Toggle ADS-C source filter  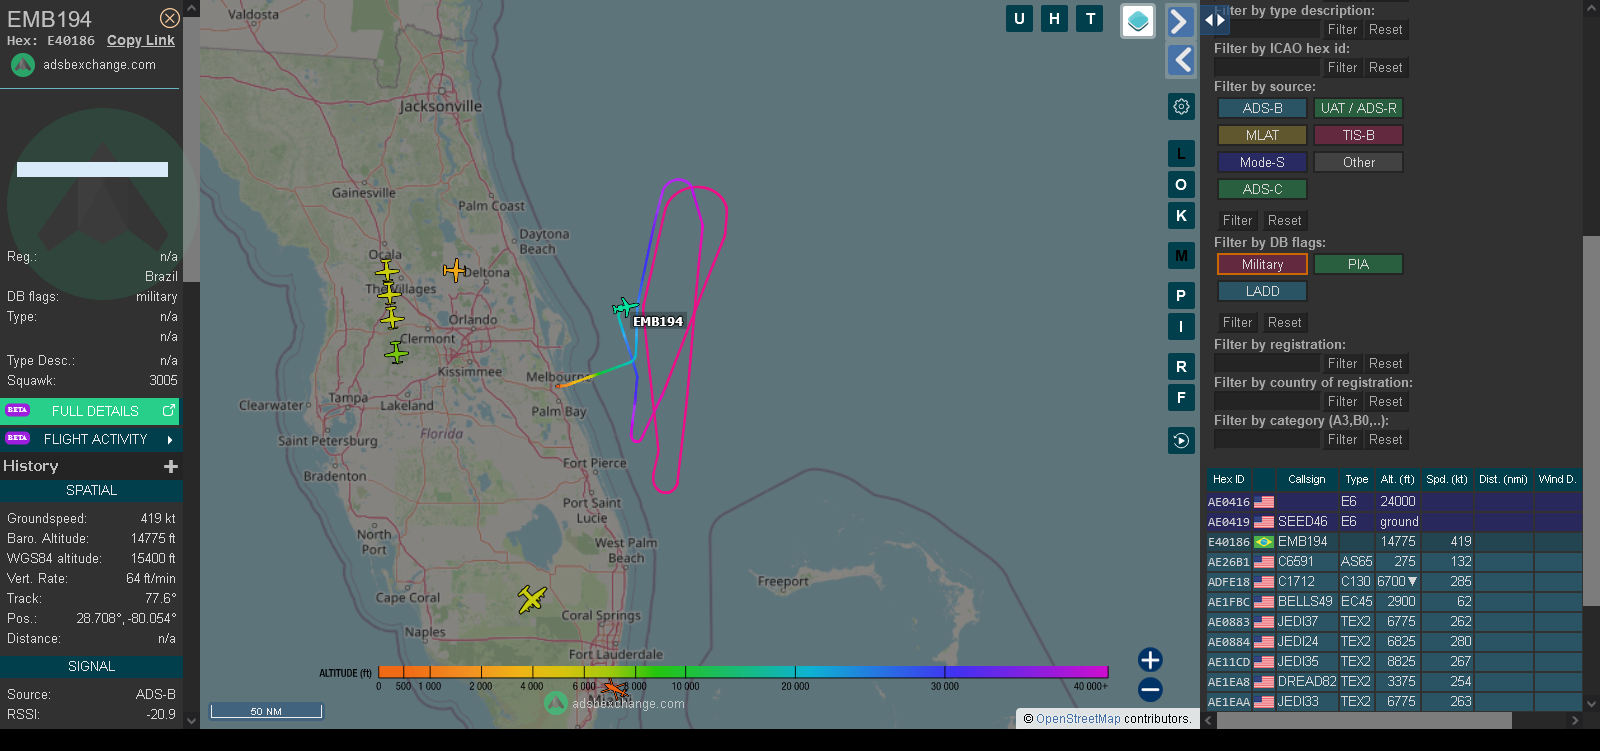(1262, 189)
